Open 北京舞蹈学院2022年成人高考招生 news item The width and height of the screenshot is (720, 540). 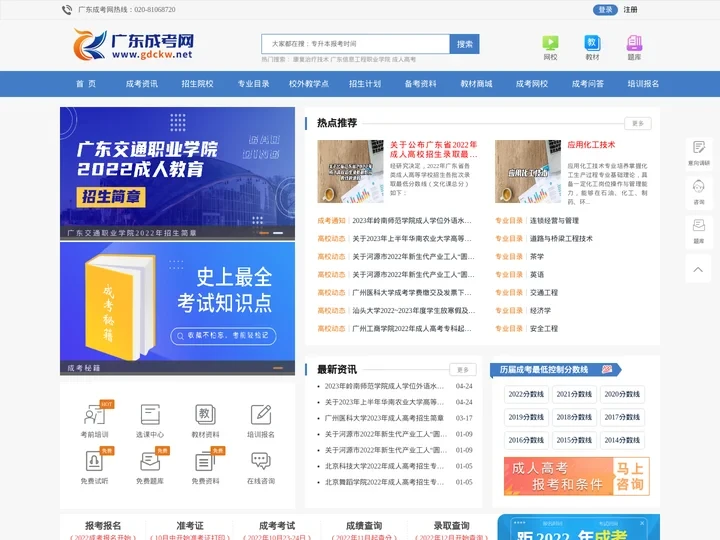(384, 482)
